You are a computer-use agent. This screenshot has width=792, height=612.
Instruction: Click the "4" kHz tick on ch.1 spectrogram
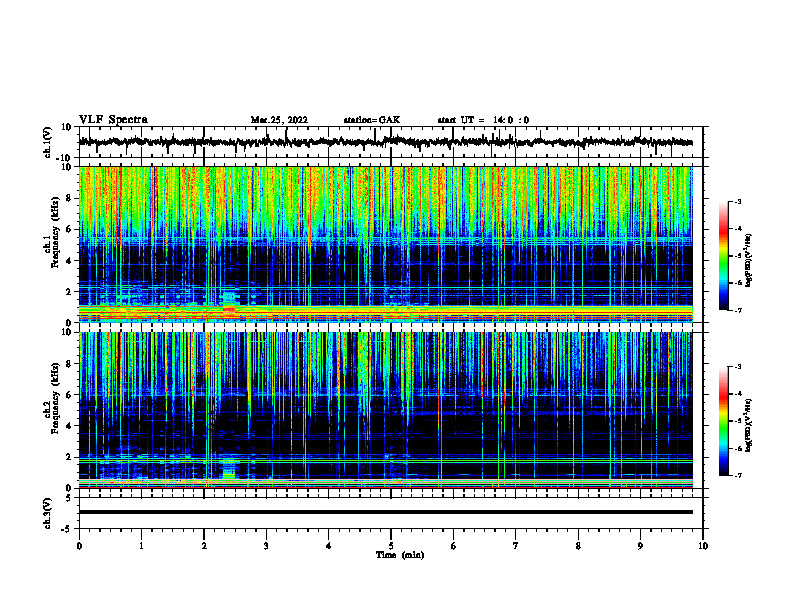coord(69,261)
